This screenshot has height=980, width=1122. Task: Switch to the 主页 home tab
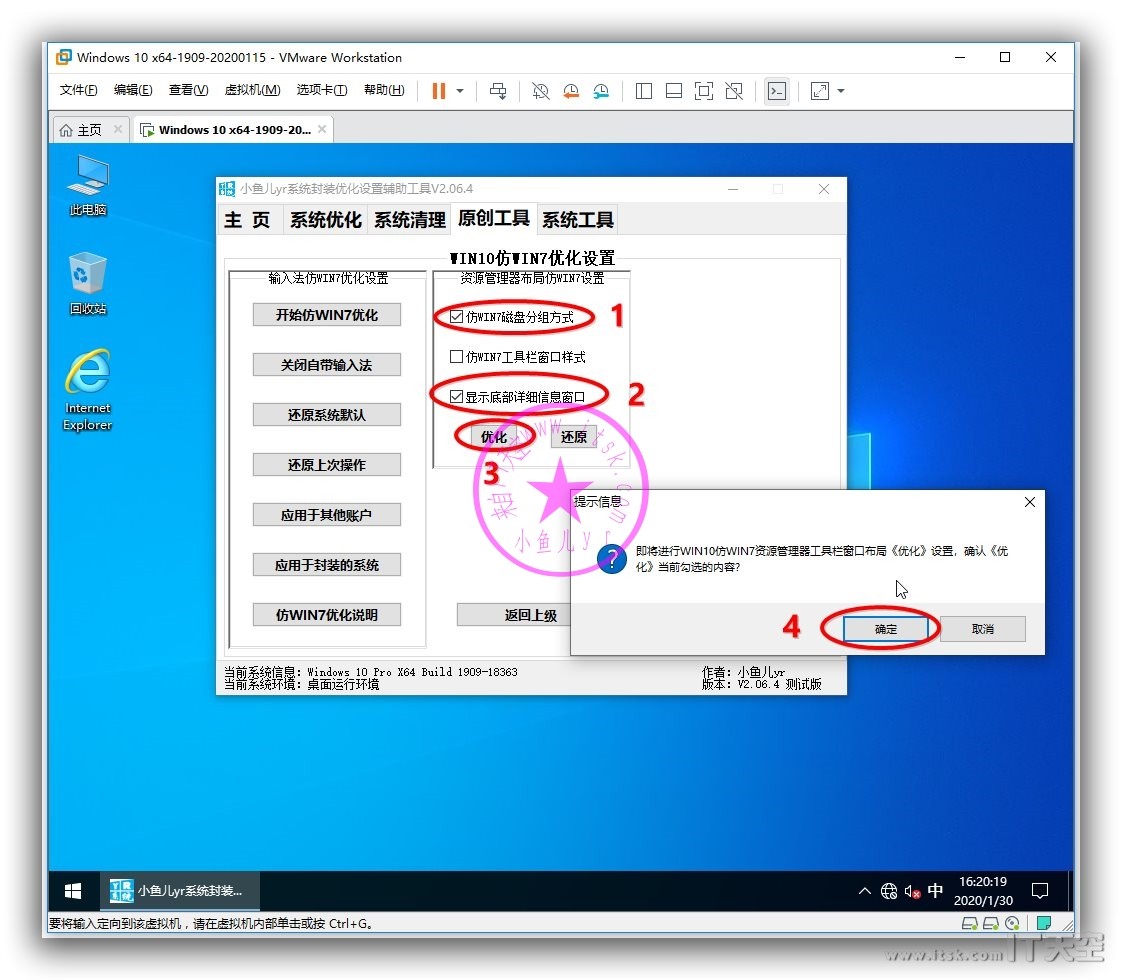tap(89, 130)
